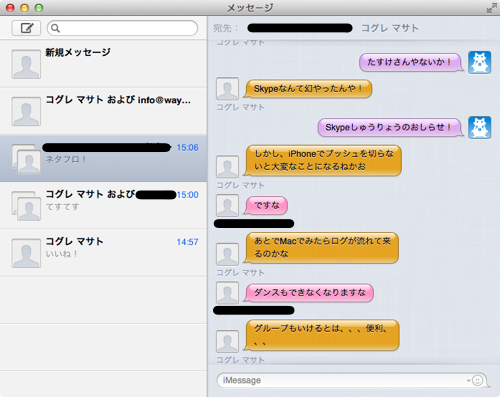Click the yellow minimize window button
The width and height of the screenshot is (500, 397).
click(x=25, y=8)
